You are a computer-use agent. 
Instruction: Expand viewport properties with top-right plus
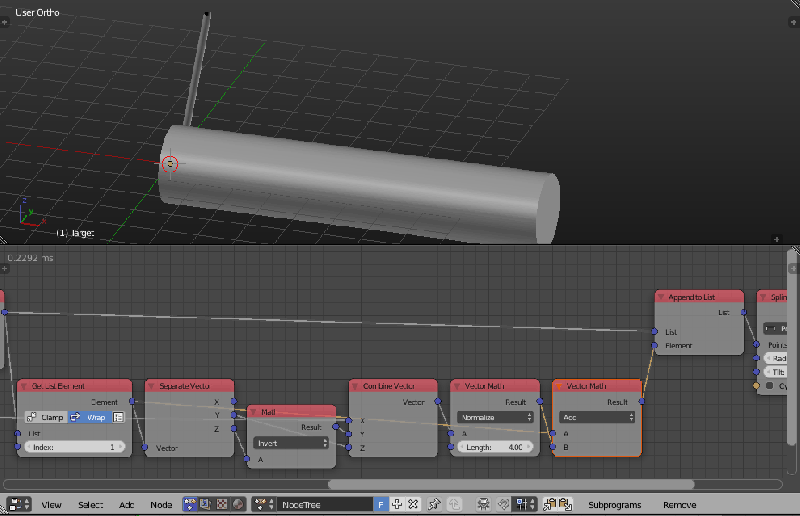click(793, 22)
